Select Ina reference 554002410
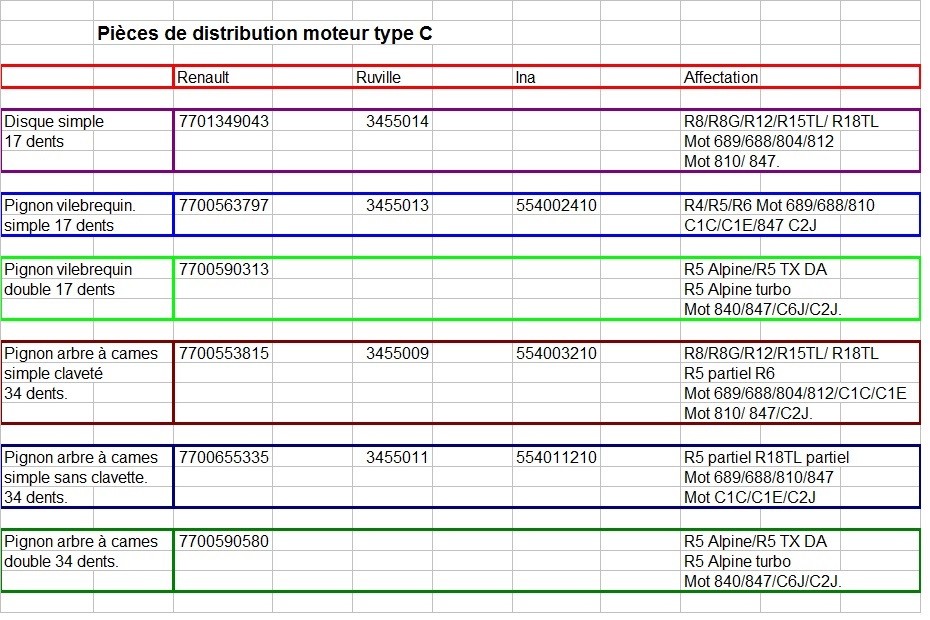930x620 pixels. [x=556, y=206]
